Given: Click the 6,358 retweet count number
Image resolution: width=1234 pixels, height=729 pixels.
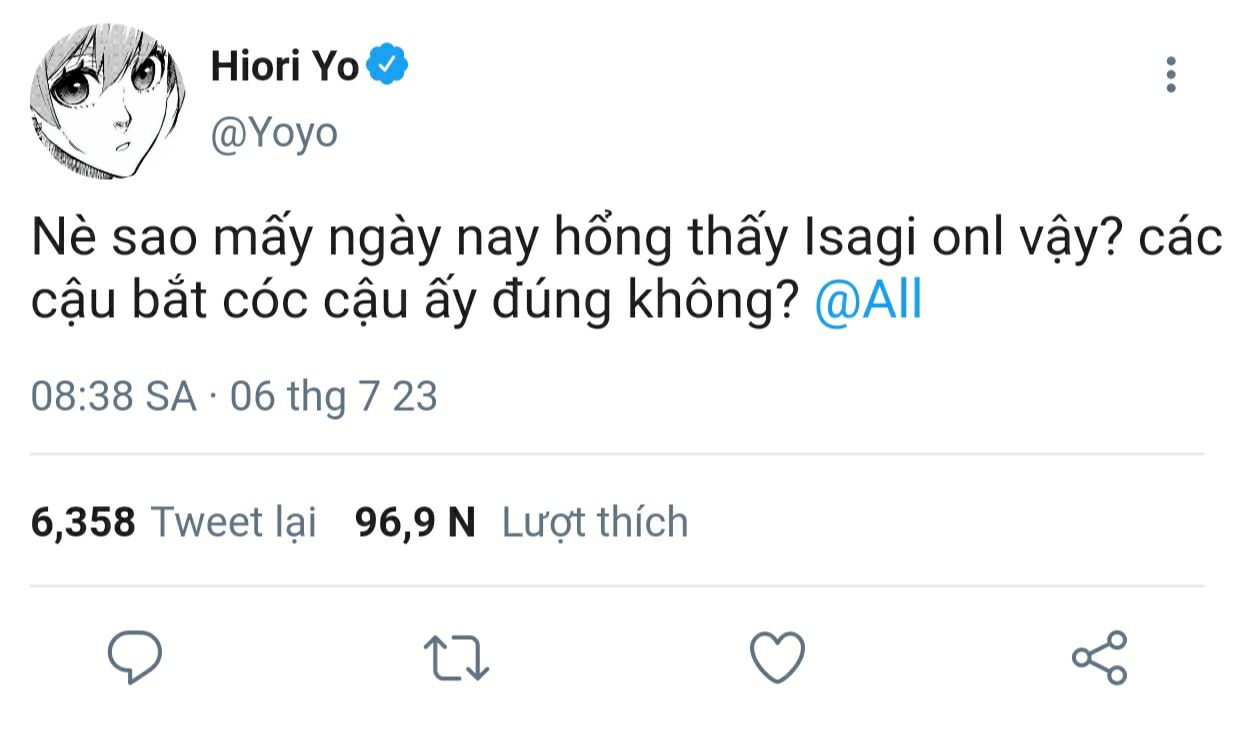Looking at the screenshot, I should (83, 522).
